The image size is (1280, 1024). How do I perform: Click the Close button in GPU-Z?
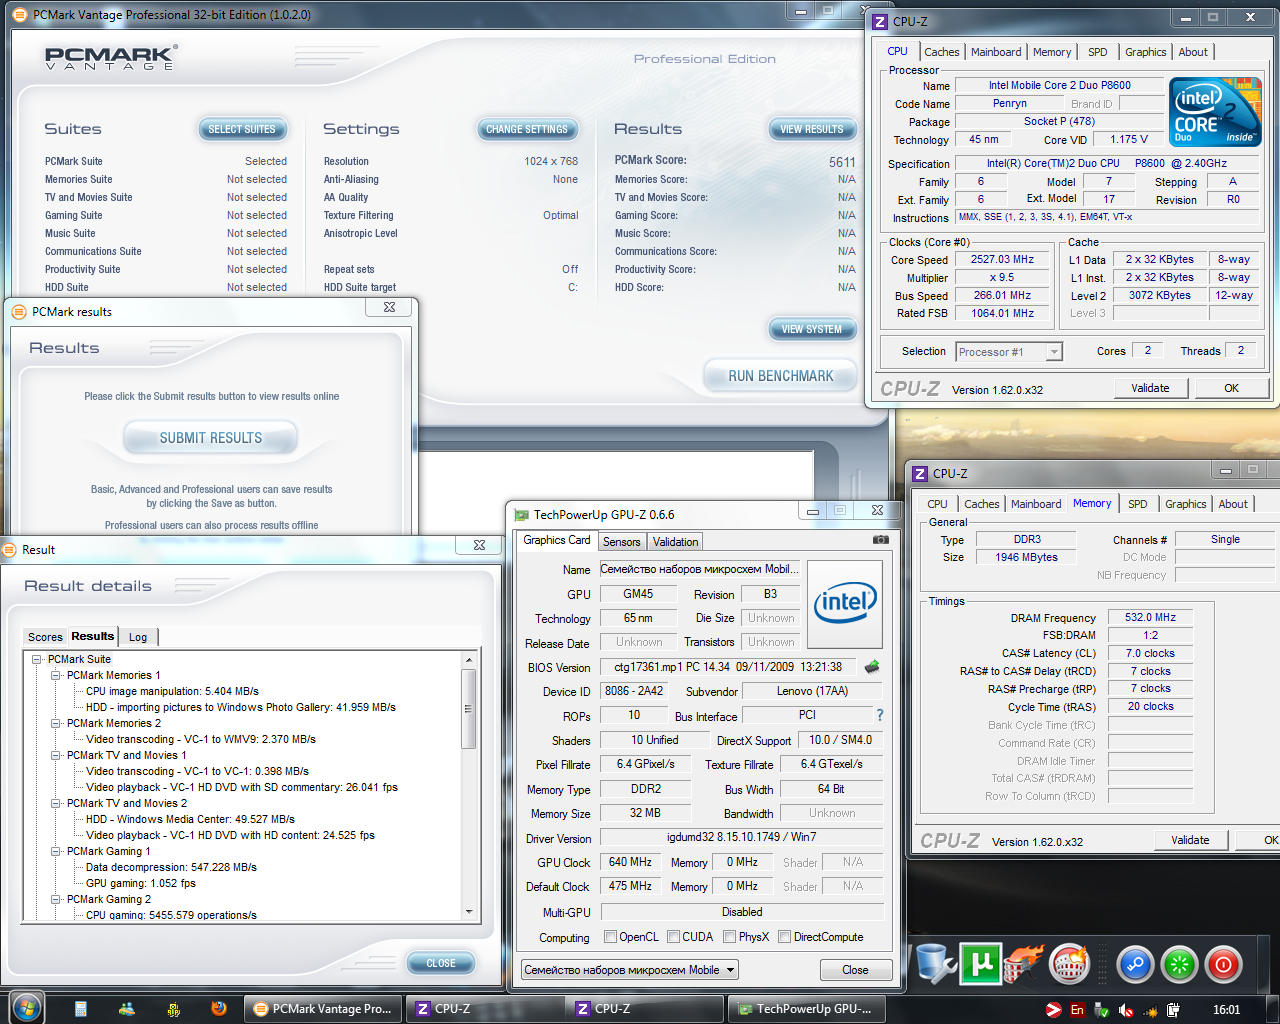tap(855, 970)
